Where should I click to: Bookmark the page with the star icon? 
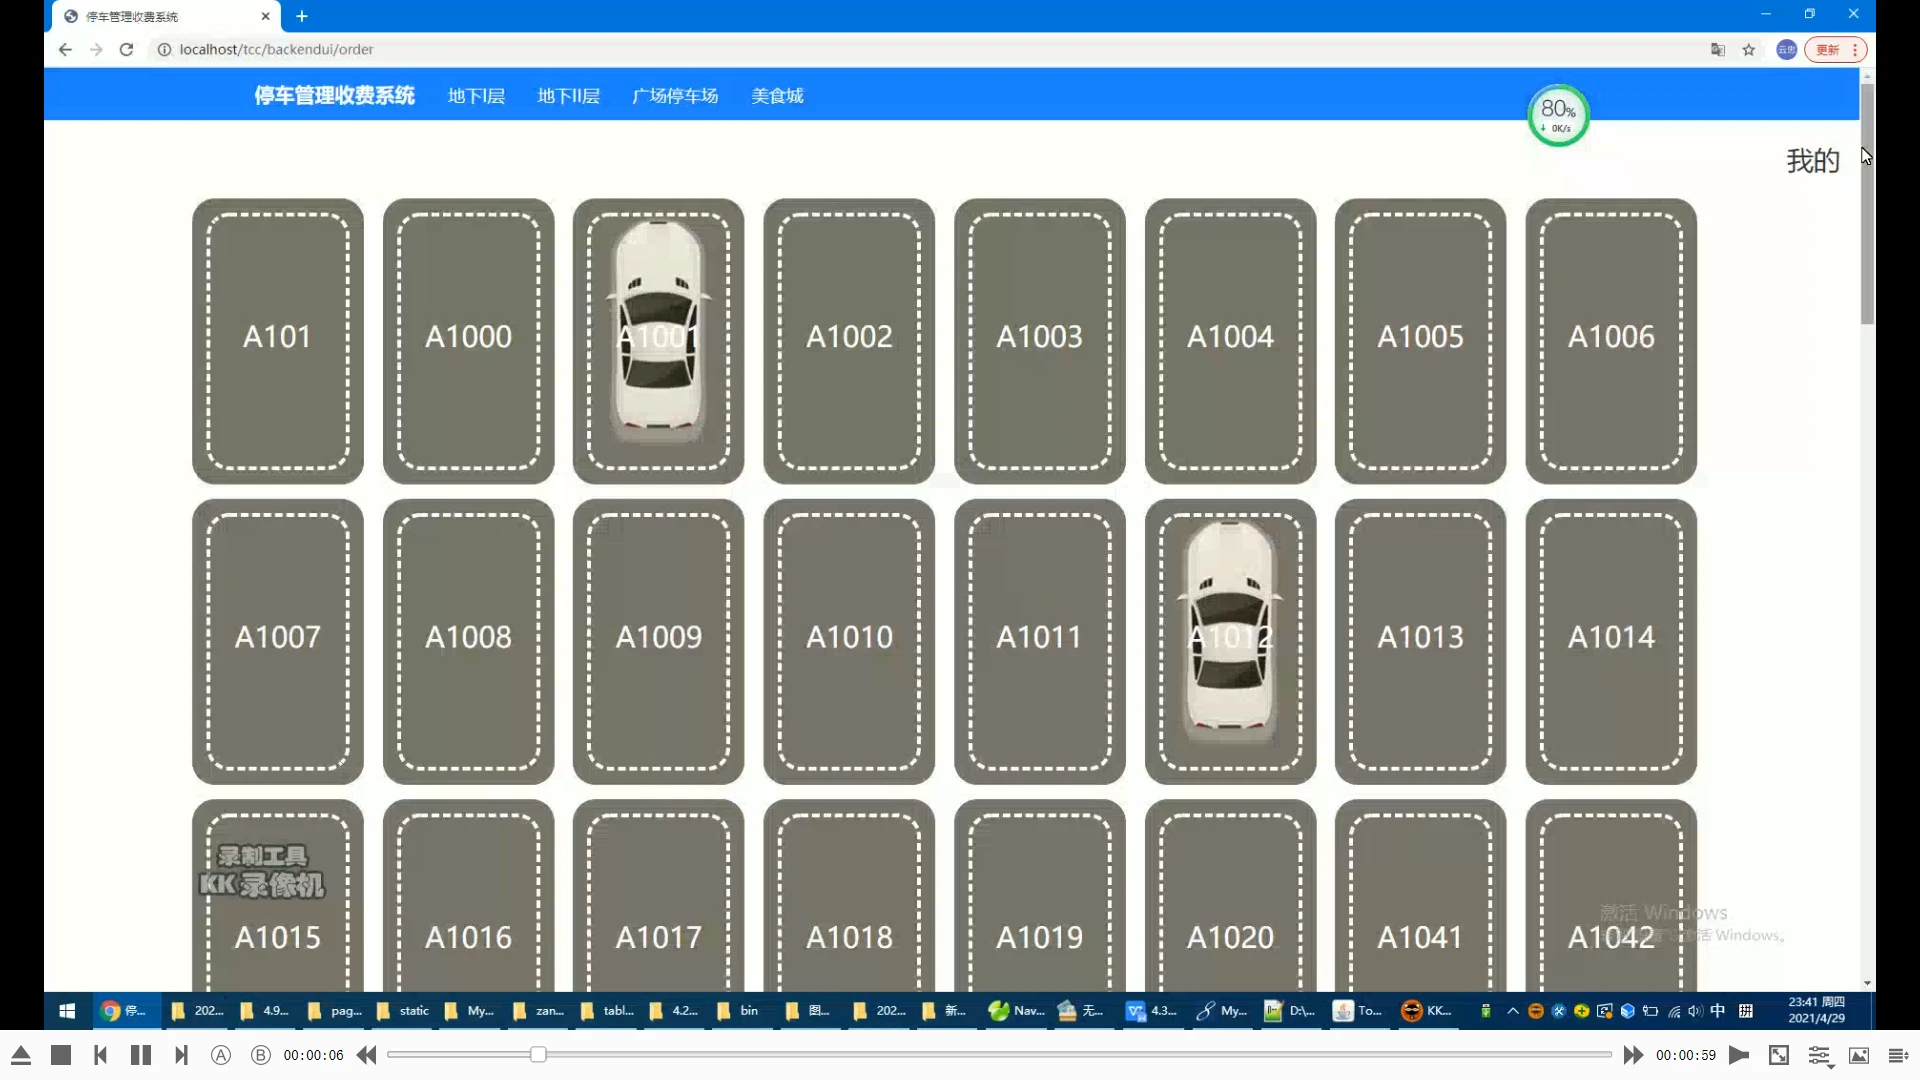tap(1749, 50)
